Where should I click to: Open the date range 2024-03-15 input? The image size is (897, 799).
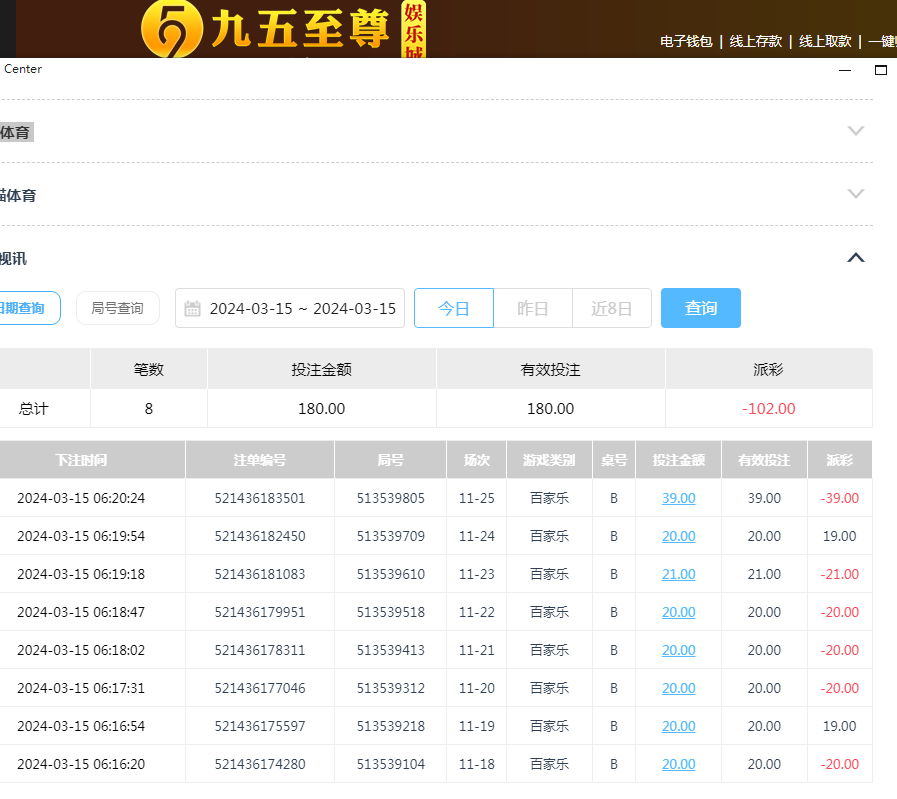302,308
